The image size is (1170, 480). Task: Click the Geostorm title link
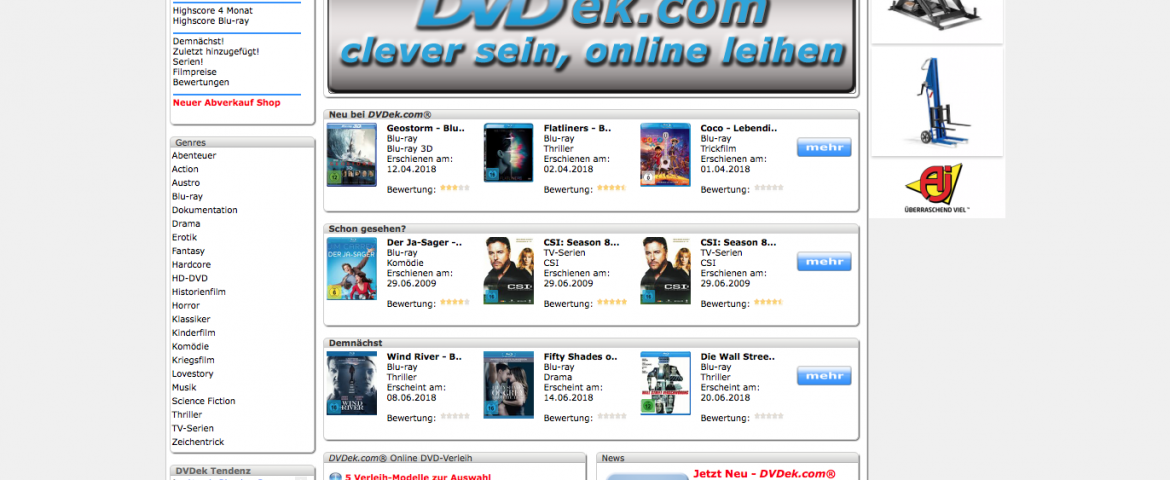pyautogui.click(x=425, y=128)
